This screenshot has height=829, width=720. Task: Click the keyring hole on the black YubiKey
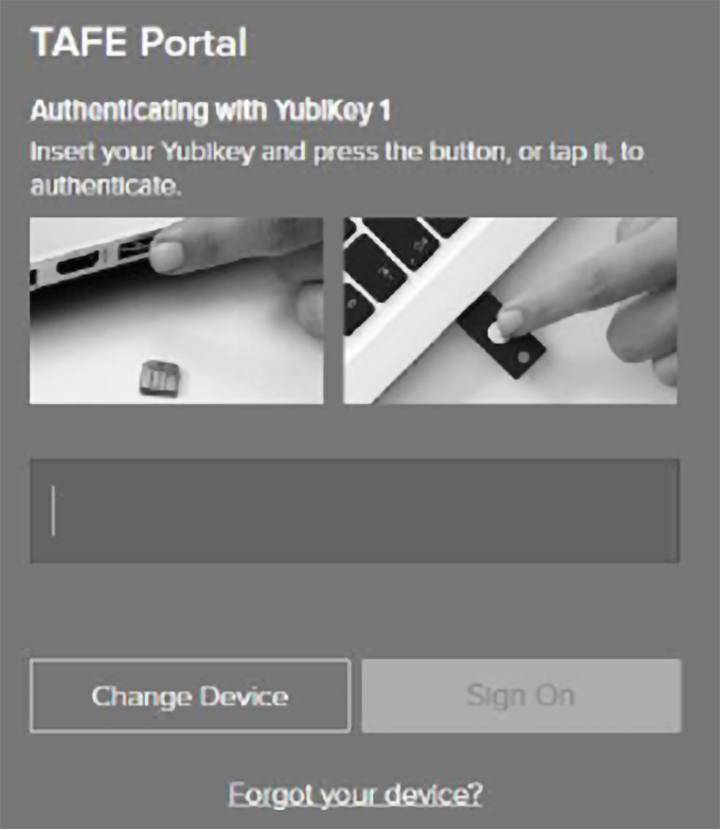[523, 357]
